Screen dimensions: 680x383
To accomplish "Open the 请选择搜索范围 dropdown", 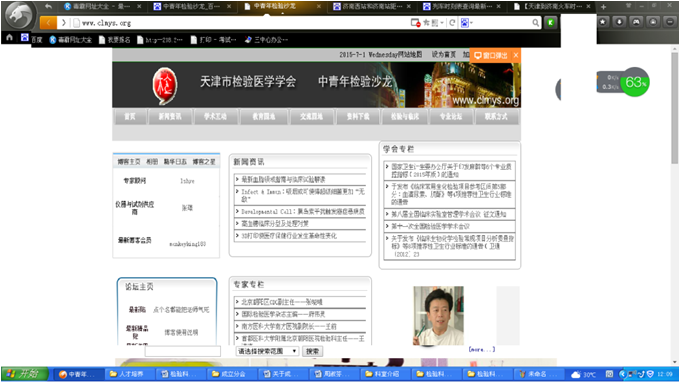I will coord(267,351).
